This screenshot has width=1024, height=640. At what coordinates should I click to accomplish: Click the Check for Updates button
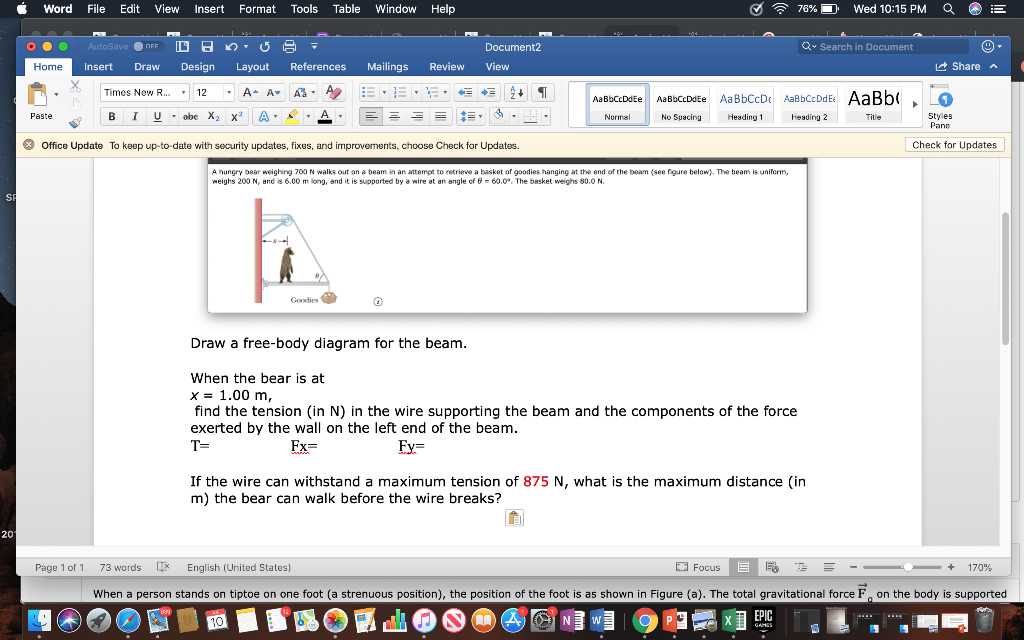954,144
